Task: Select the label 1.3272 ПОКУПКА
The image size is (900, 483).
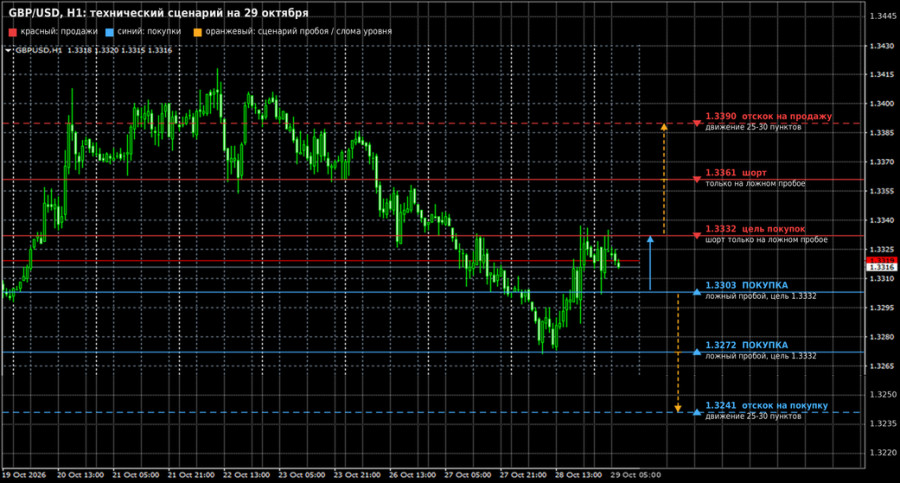Action: pyautogui.click(x=747, y=345)
